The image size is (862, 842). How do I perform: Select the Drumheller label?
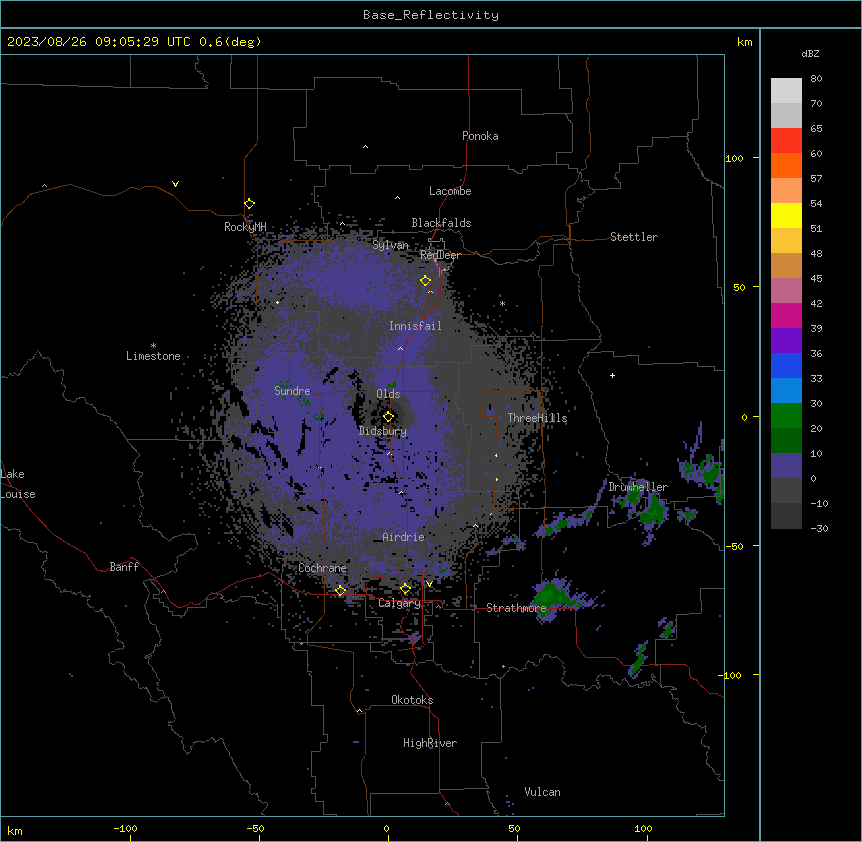click(638, 487)
